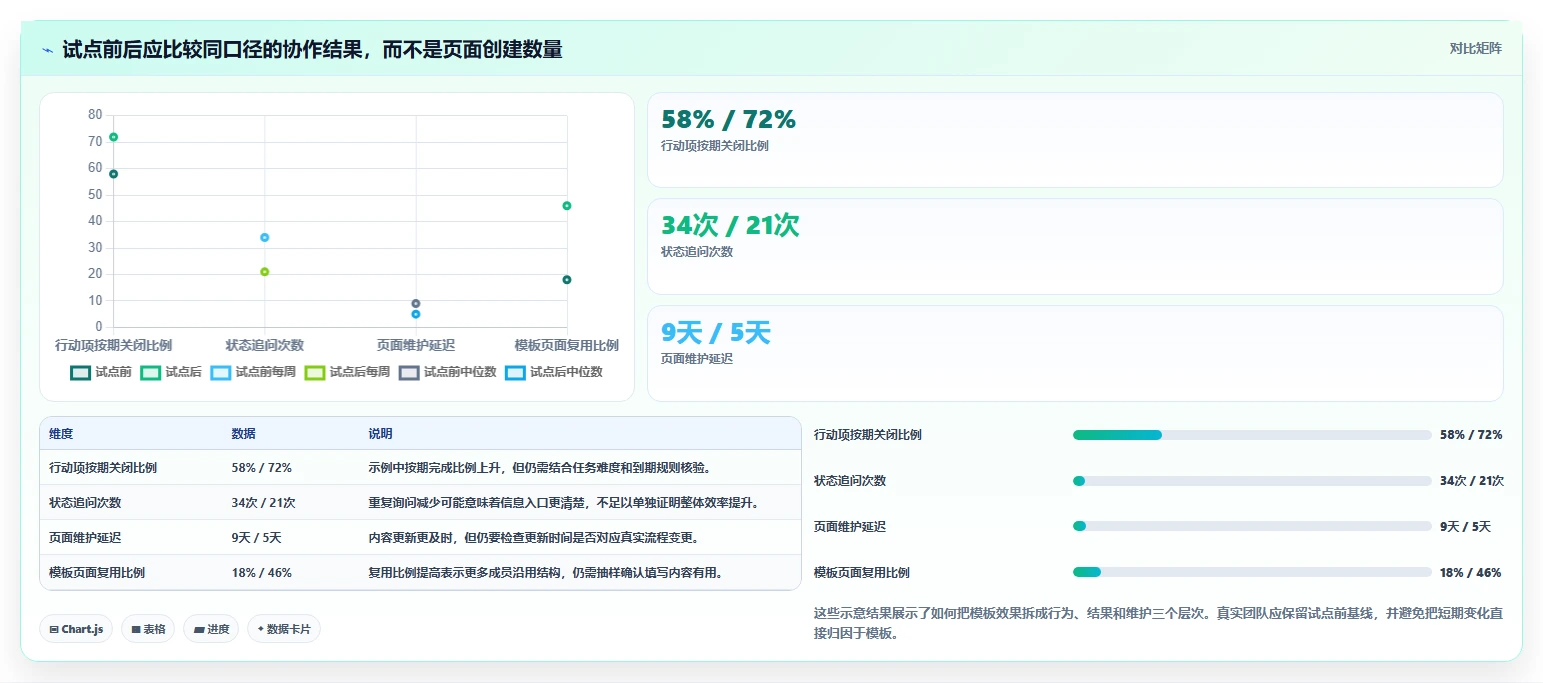Click table value 18% / 46%
The height and width of the screenshot is (683, 1543).
[261, 572]
